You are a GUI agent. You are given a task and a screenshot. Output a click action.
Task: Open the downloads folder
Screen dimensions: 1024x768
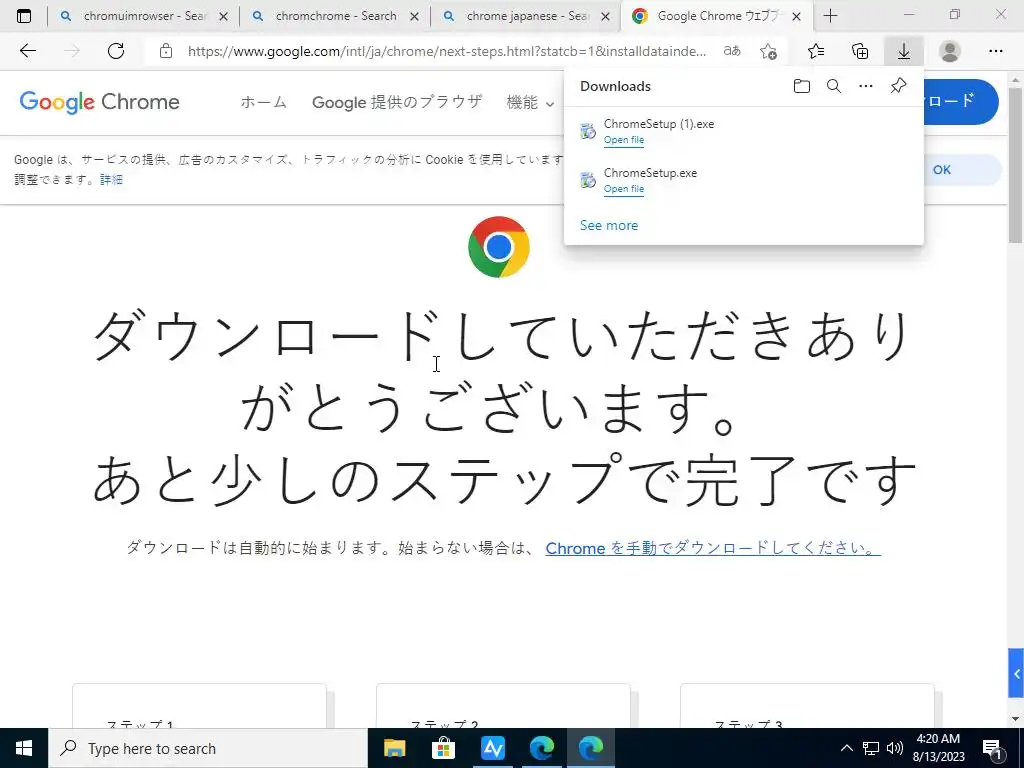tap(802, 86)
